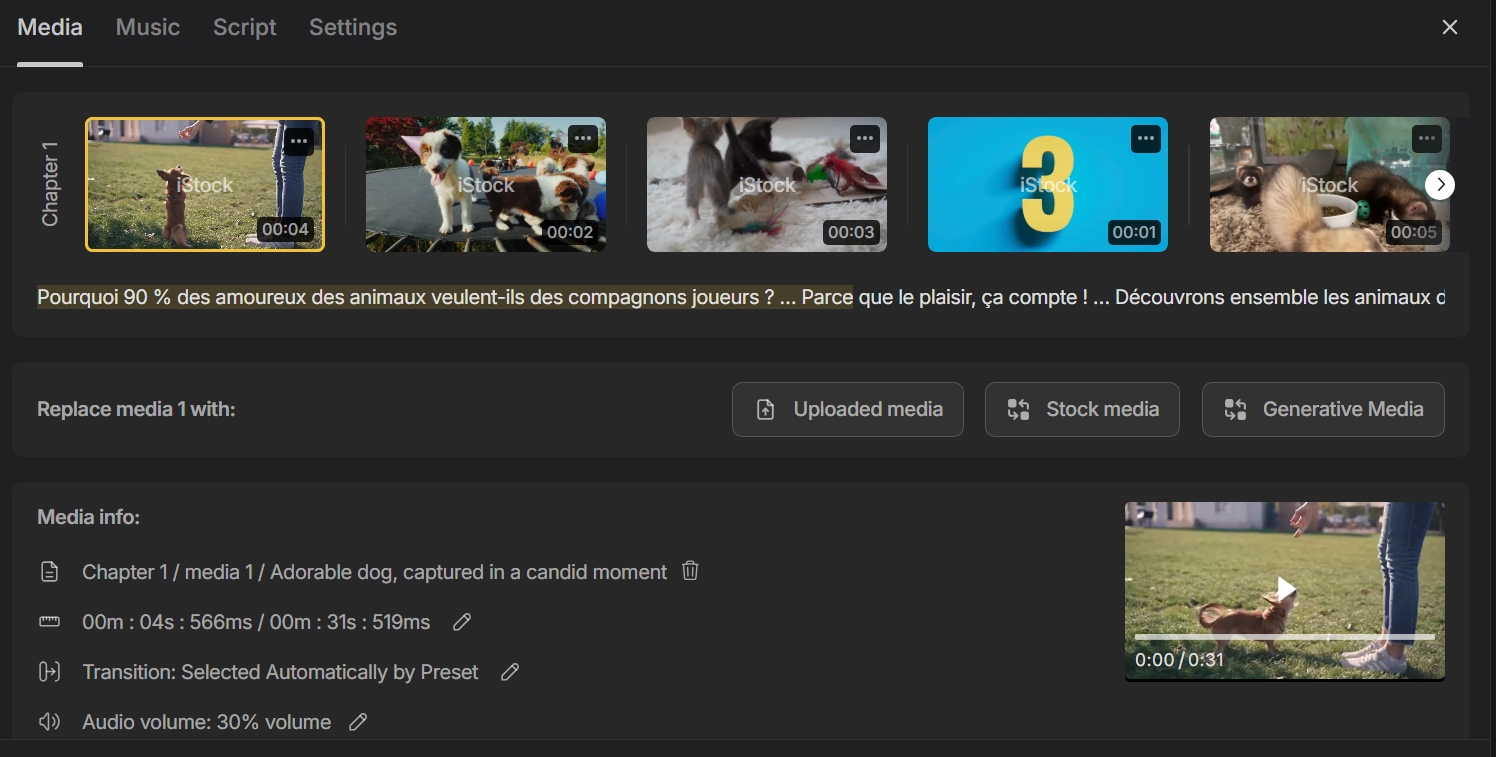
Task: Select the dog on lawn thumbnail
Action: point(205,184)
